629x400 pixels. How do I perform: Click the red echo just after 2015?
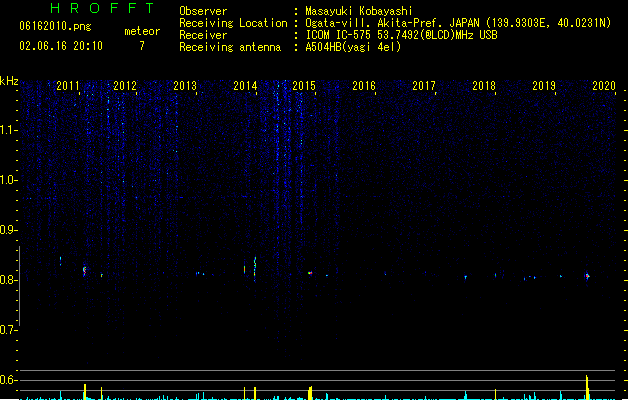coord(310,273)
